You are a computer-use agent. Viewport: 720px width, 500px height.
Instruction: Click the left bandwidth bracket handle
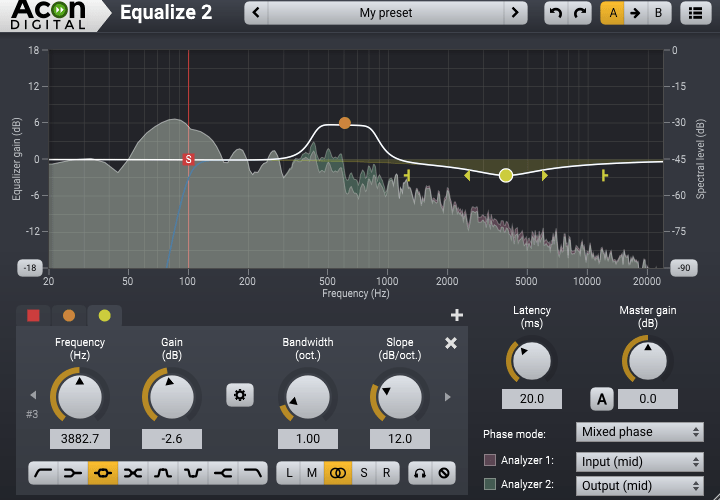407,175
